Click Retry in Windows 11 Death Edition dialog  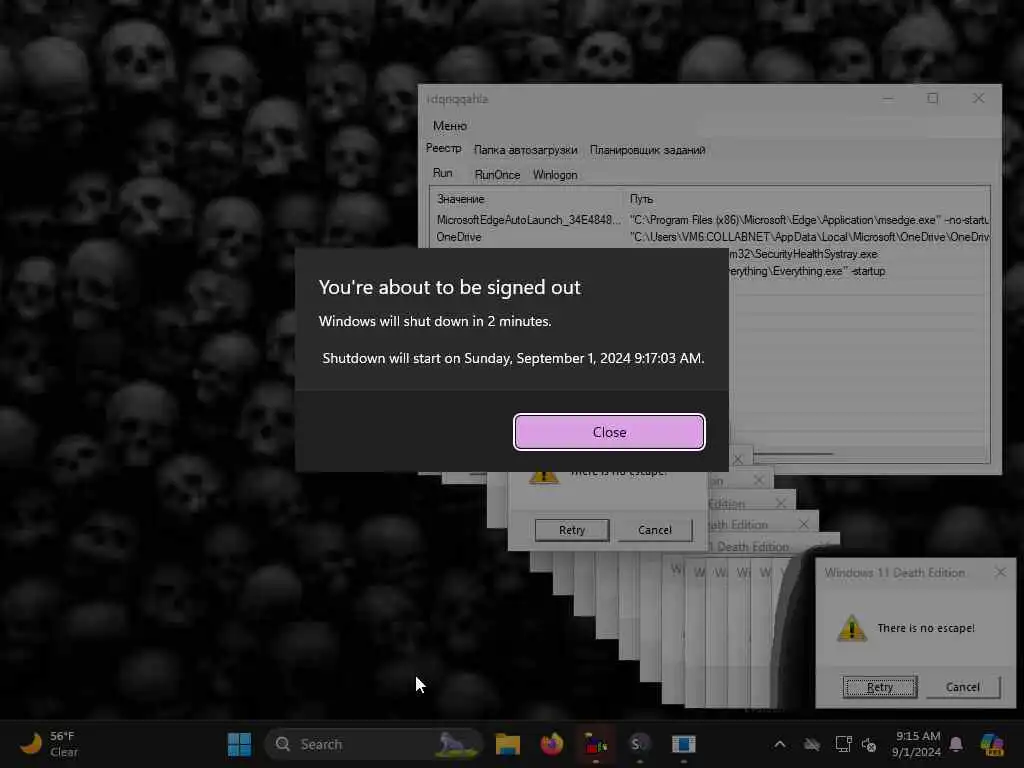click(880, 686)
